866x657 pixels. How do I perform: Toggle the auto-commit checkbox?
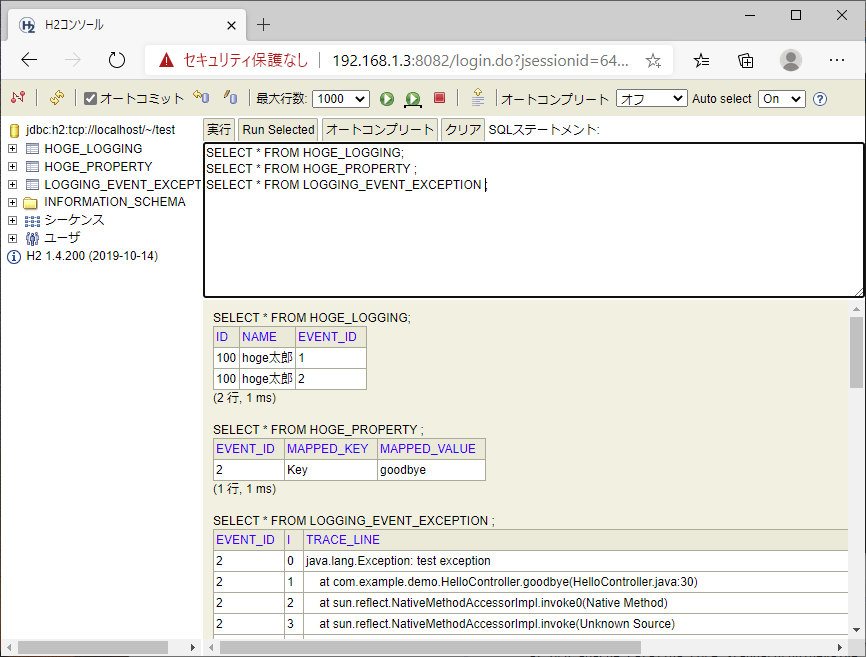pos(90,98)
